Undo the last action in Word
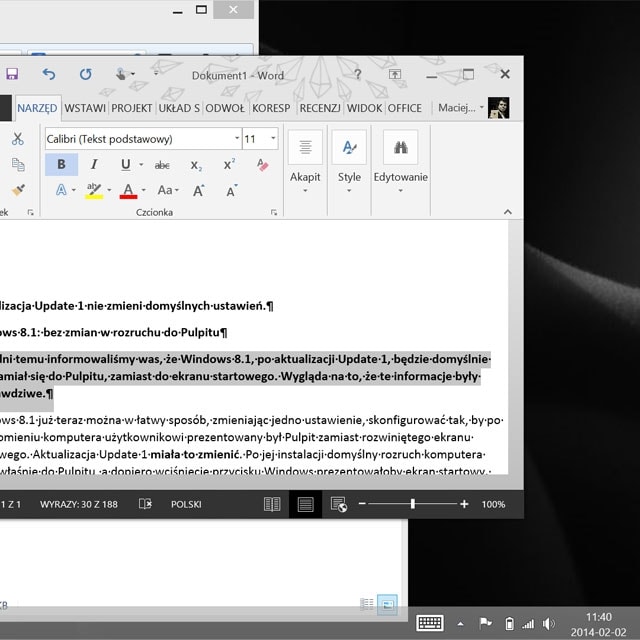Viewport: 640px width, 640px height. (49, 74)
